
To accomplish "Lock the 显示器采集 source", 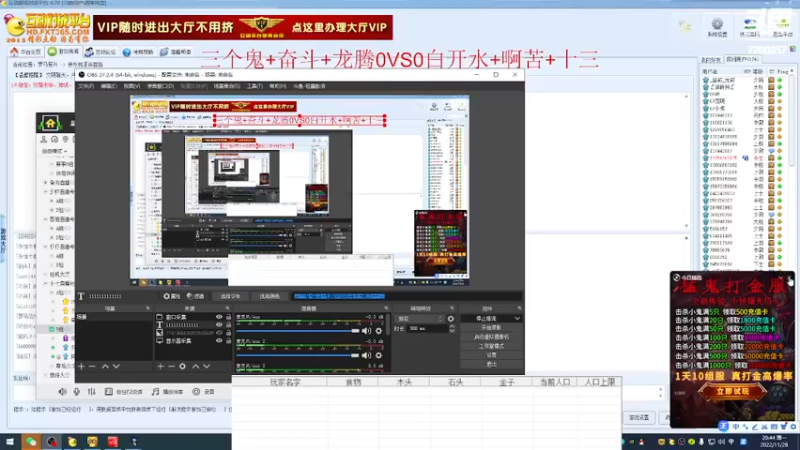I will tap(229, 340).
